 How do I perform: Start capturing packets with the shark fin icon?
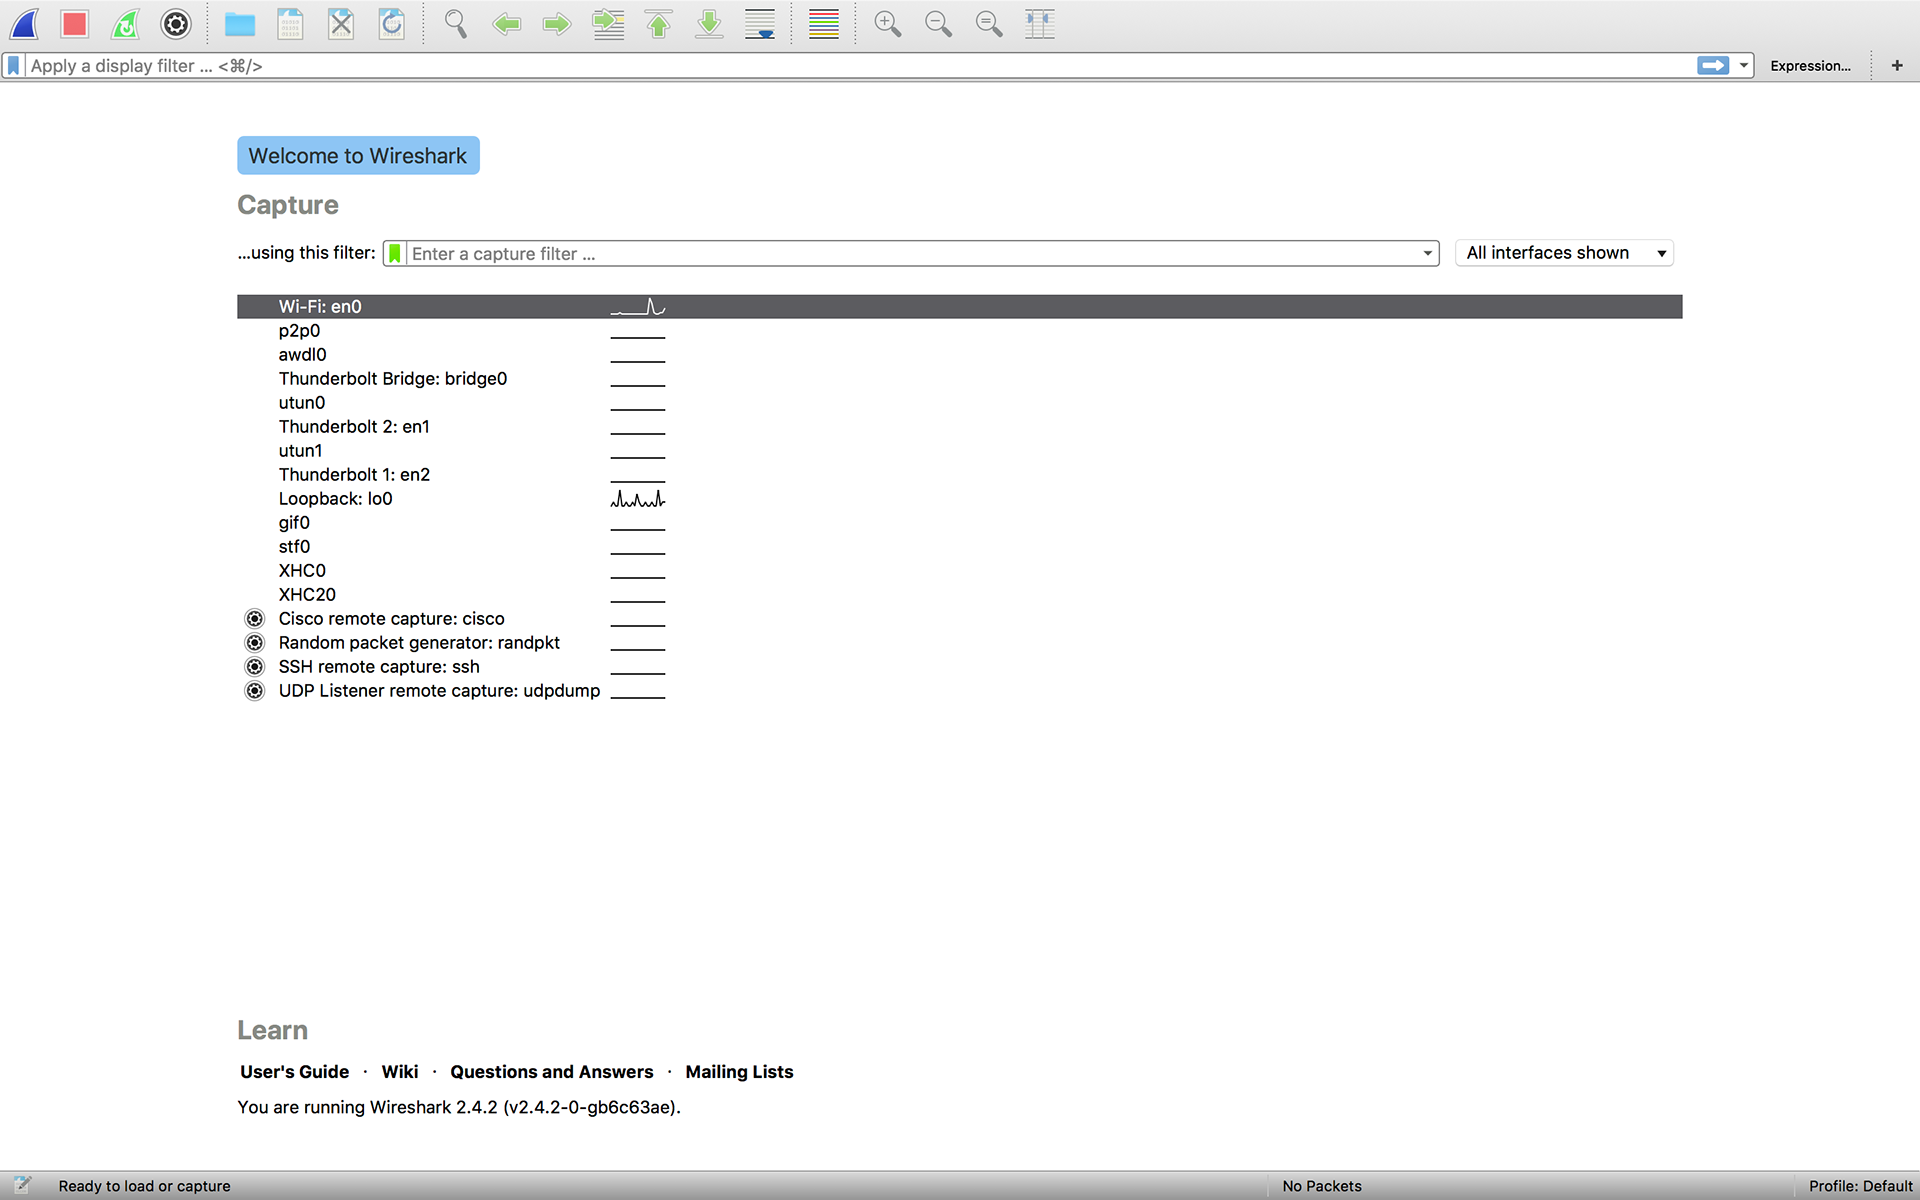24,24
